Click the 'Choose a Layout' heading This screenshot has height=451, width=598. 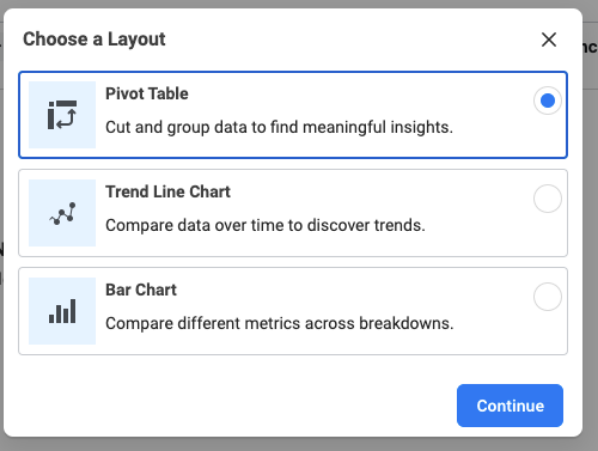coord(94,39)
